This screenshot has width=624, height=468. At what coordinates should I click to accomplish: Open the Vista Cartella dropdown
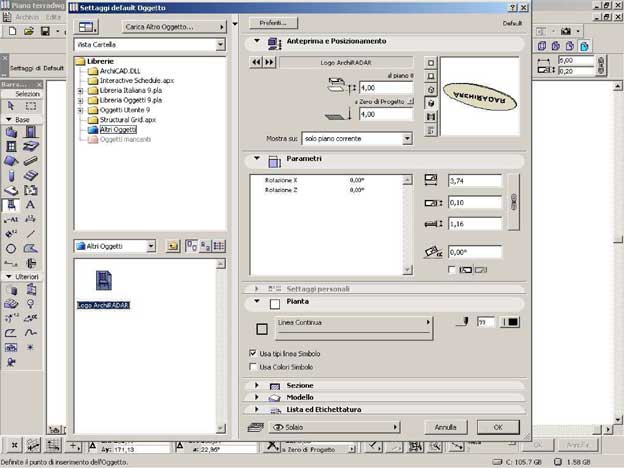tap(150, 45)
